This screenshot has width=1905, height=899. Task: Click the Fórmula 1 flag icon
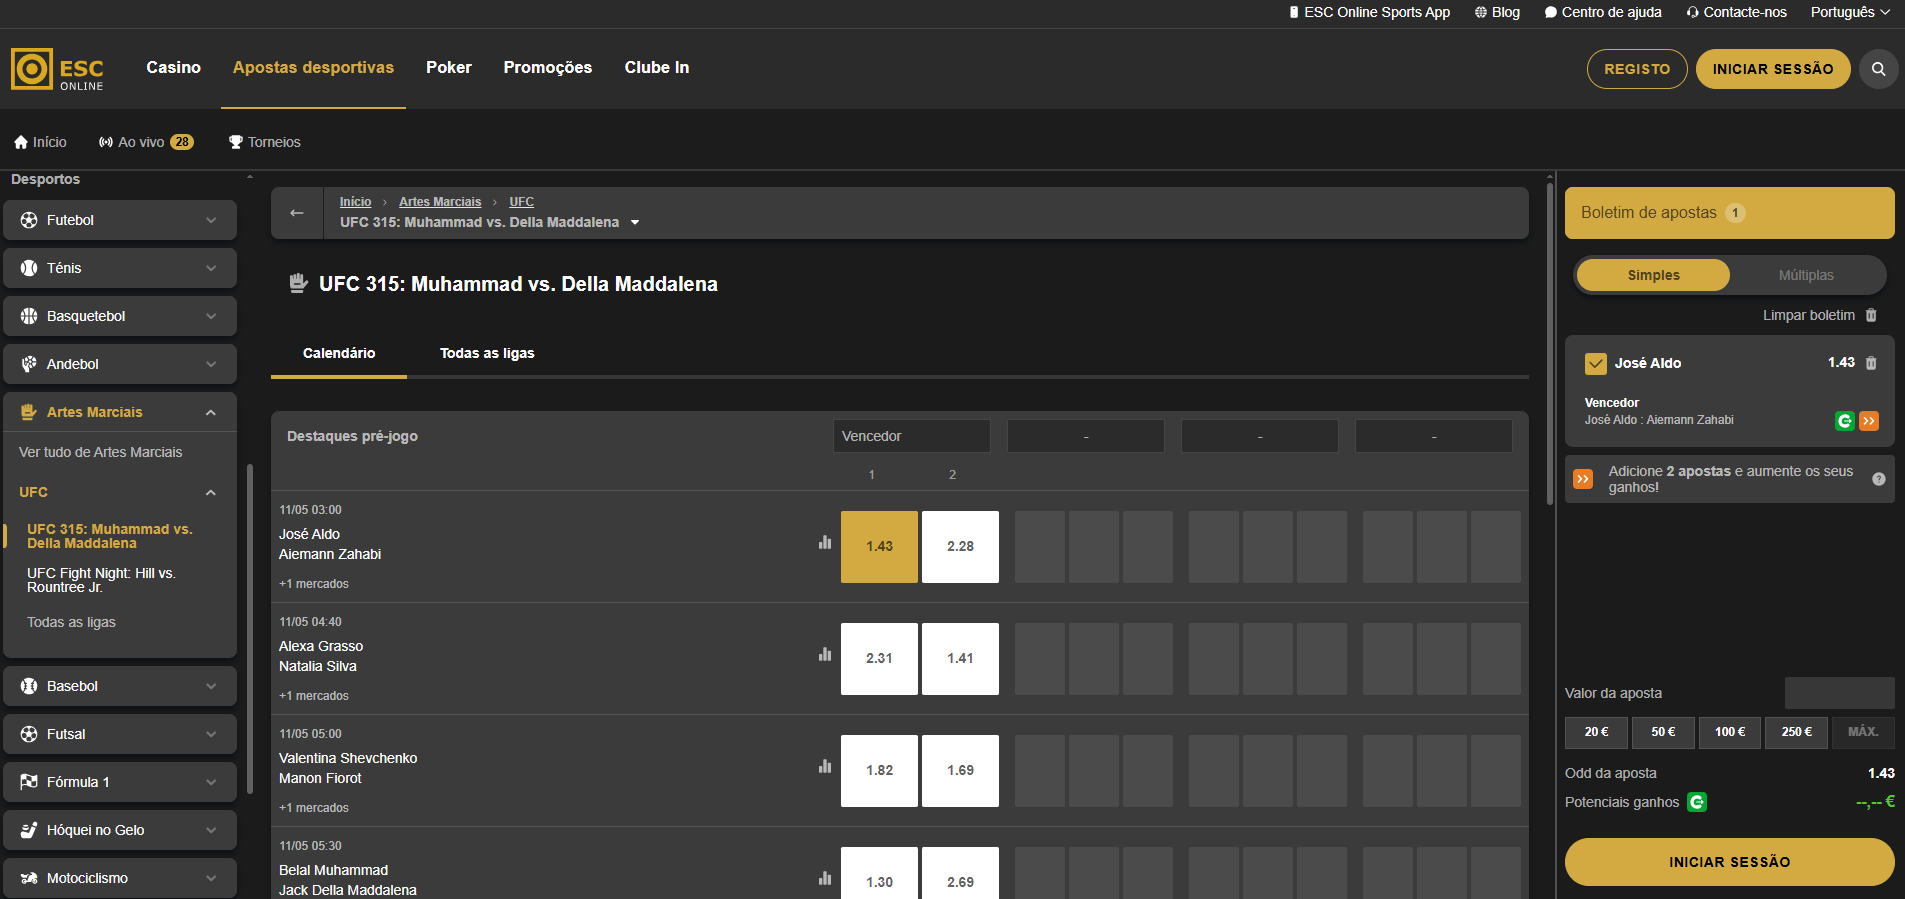(x=29, y=782)
